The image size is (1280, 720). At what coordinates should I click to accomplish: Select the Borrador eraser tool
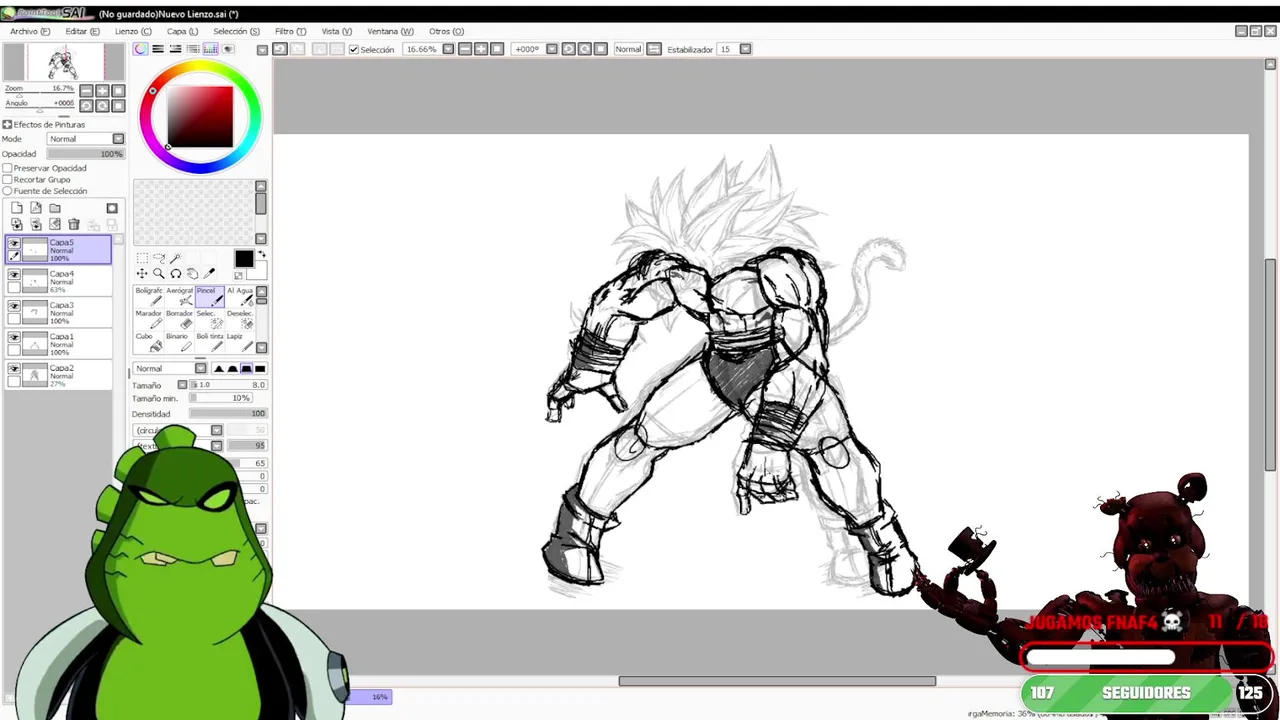pos(179,319)
